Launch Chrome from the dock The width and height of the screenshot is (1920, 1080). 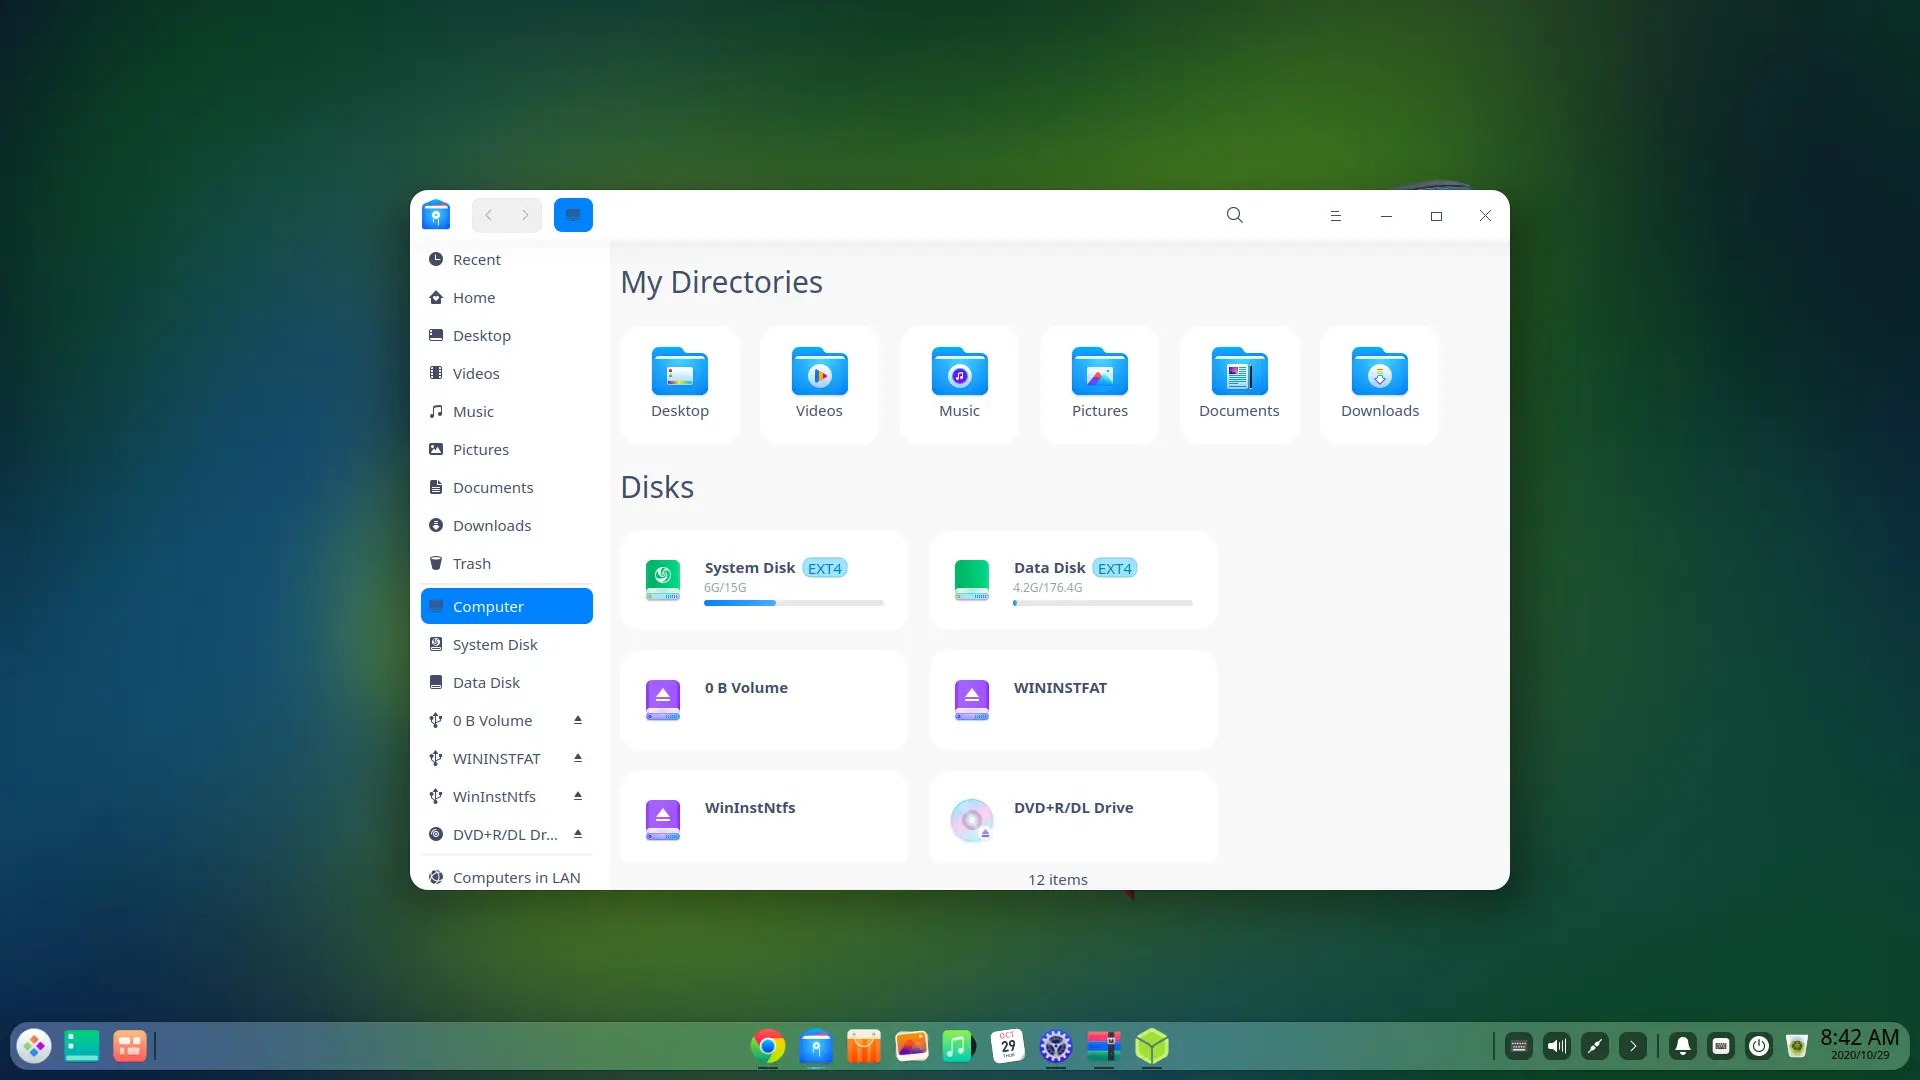[x=768, y=1046]
